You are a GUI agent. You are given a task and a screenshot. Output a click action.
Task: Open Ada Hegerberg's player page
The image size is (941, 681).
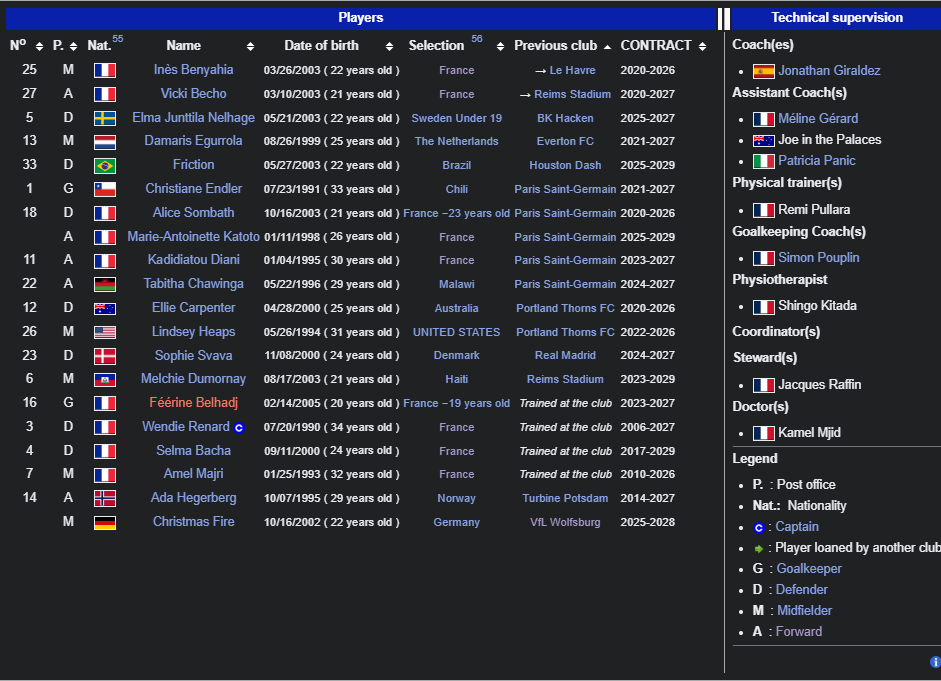[x=193, y=498]
